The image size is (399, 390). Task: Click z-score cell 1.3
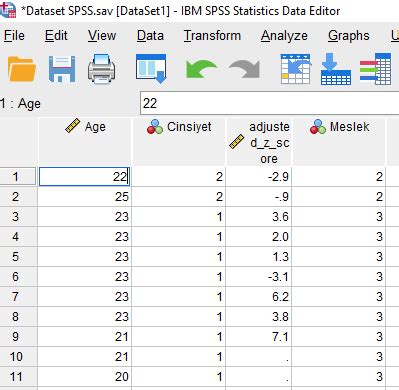tap(259, 256)
